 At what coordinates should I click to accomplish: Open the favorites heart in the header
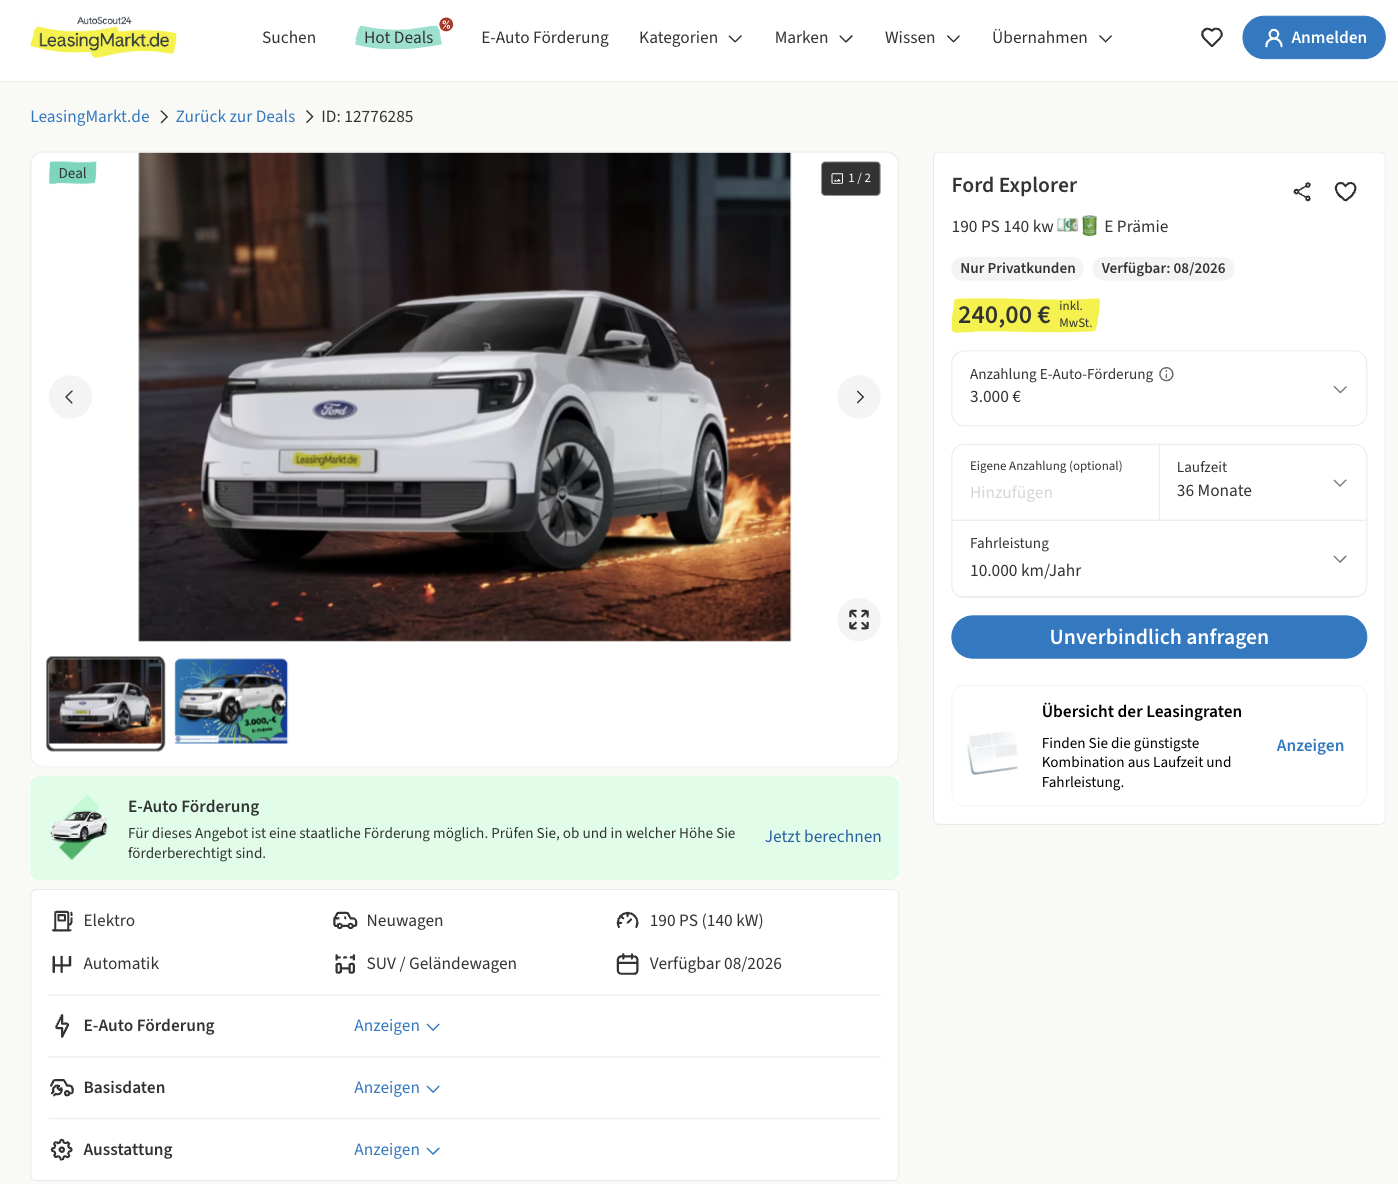click(x=1211, y=38)
